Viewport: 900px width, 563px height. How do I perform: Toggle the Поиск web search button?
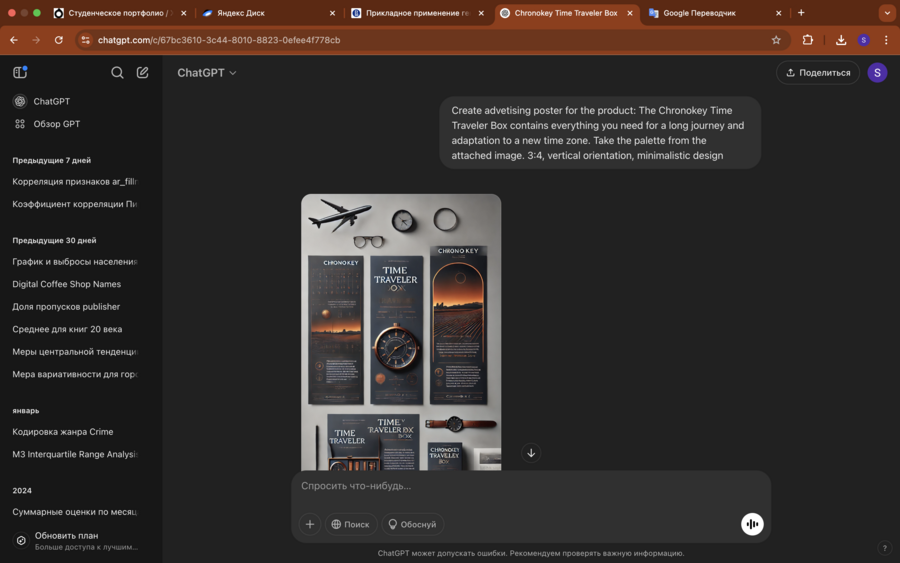click(351, 524)
